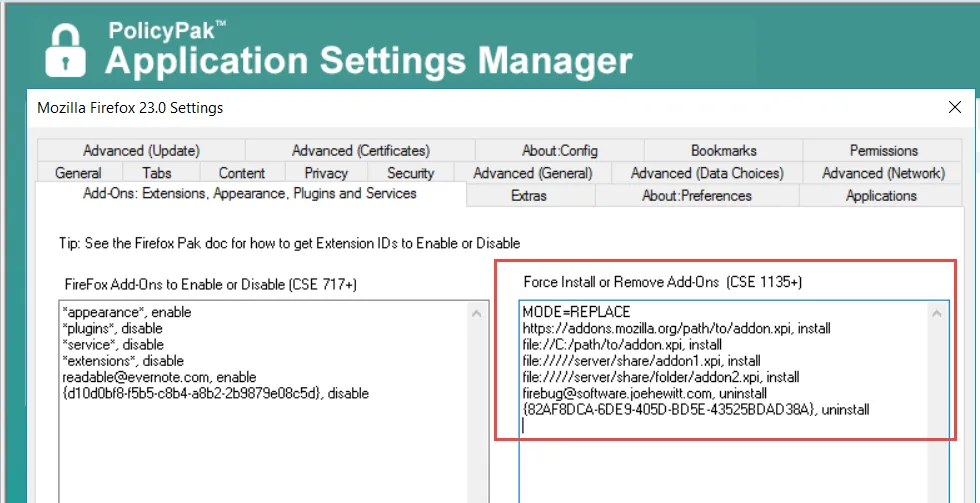Select the About:Config tab

[x=560, y=151]
